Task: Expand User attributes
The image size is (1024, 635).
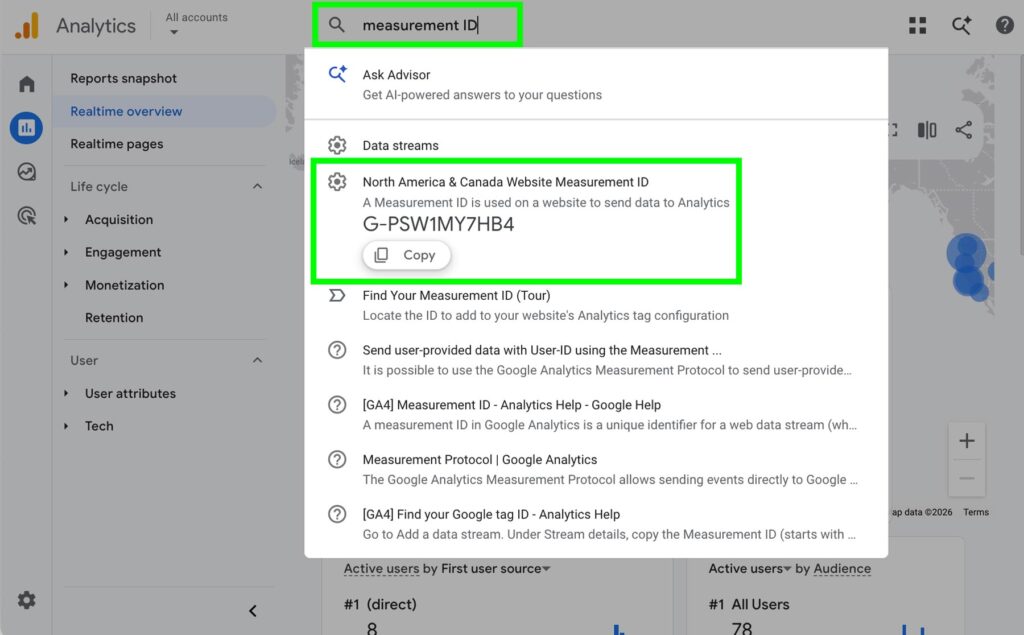Action: (x=130, y=393)
